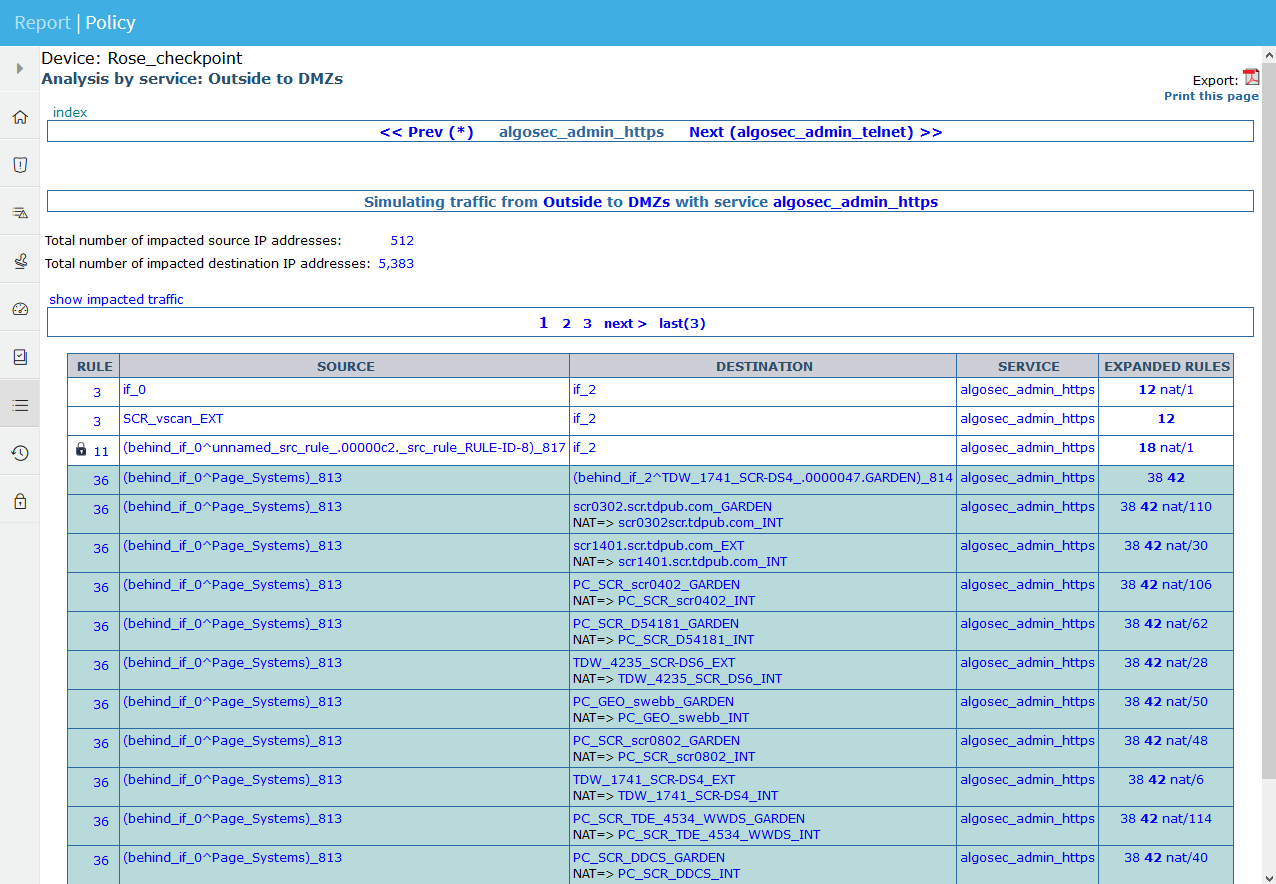Screen dimensions: 1276x884
Task: Open the stamp icon in sidebar
Action: [19, 261]
